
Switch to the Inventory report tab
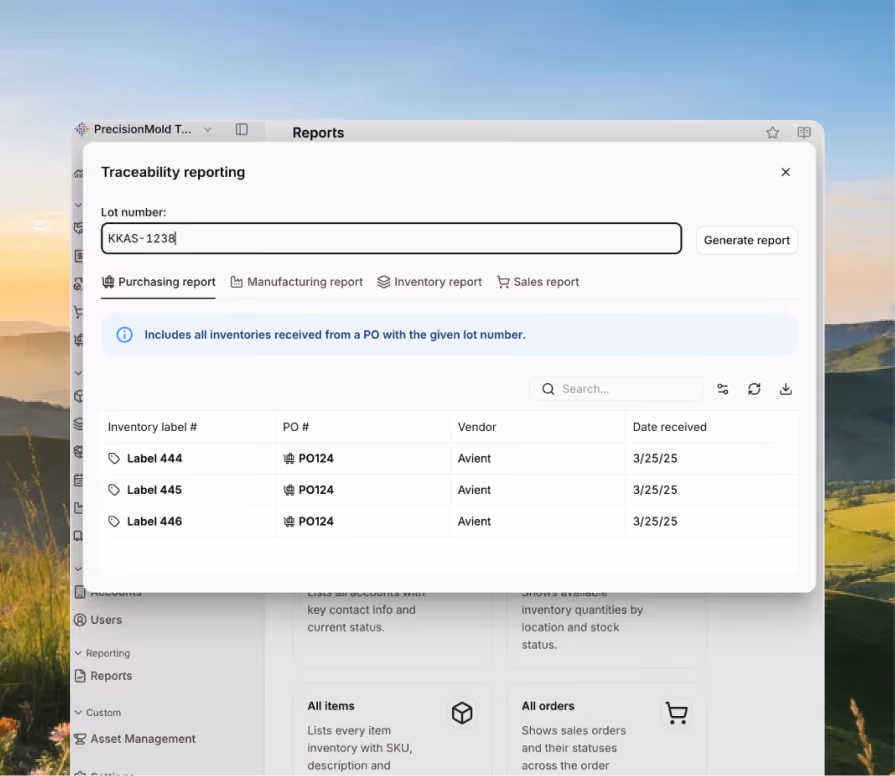point(430,282)
